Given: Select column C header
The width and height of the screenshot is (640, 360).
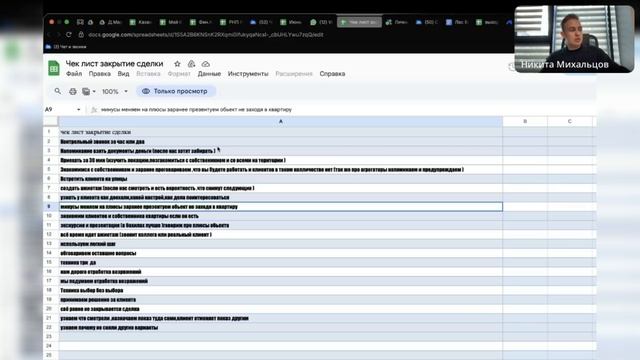Looking at the screenshot, I should (569, 121).
